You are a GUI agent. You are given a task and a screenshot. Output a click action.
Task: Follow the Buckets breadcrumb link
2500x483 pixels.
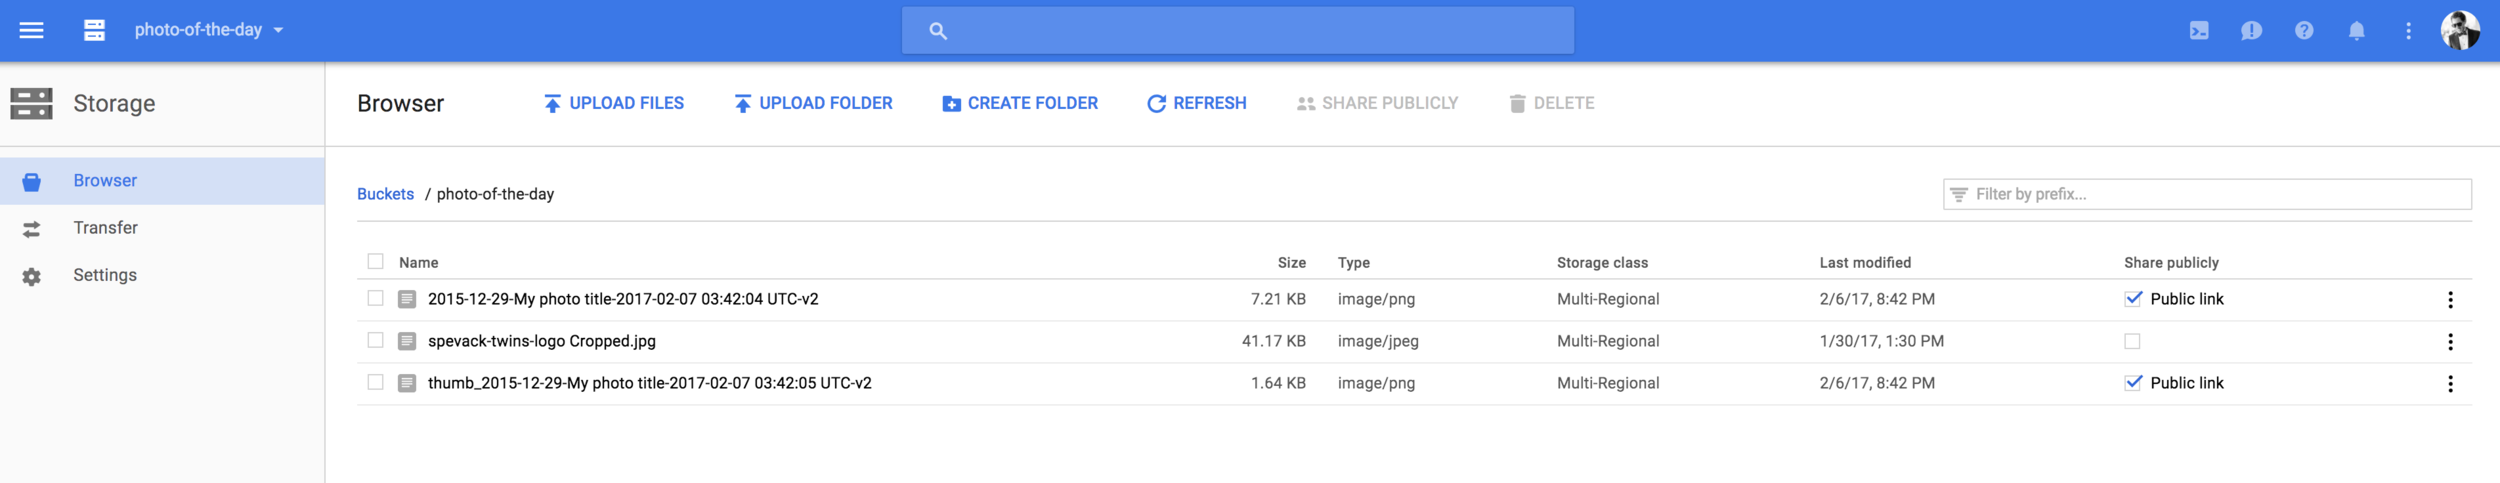point(385,194)
